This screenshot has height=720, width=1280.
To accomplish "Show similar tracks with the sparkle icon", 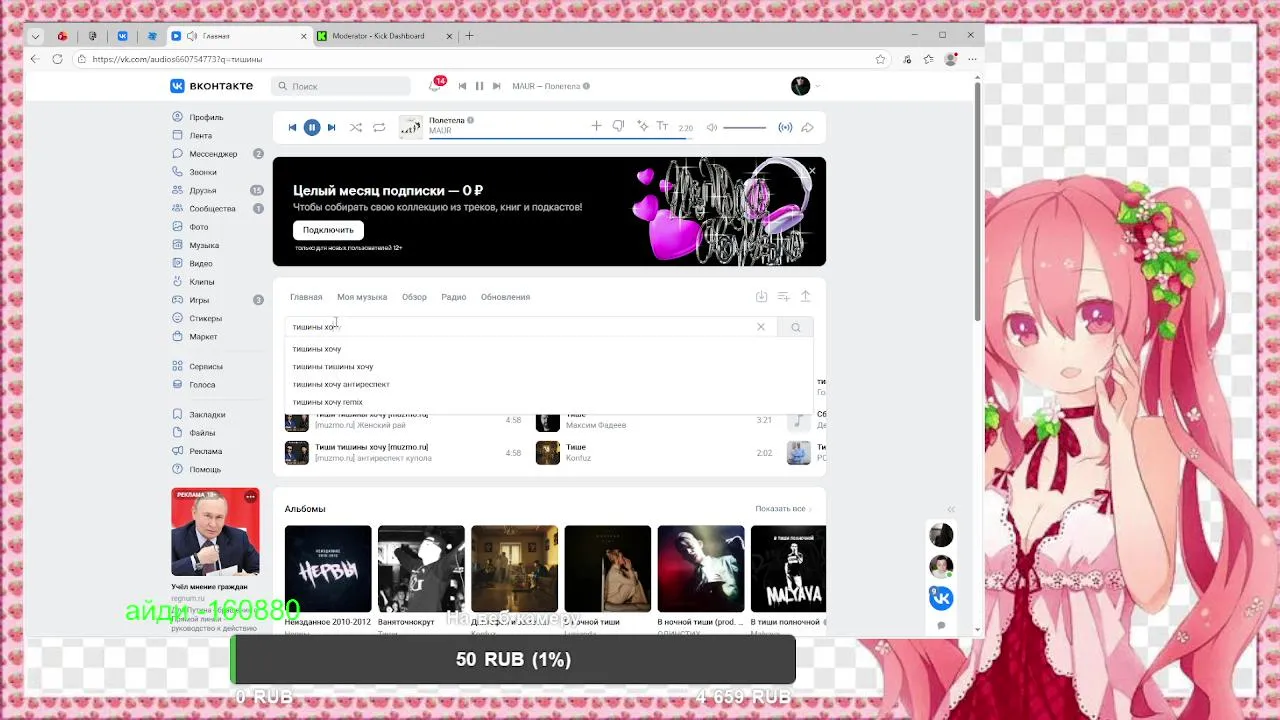I will [x=642, y=126].
